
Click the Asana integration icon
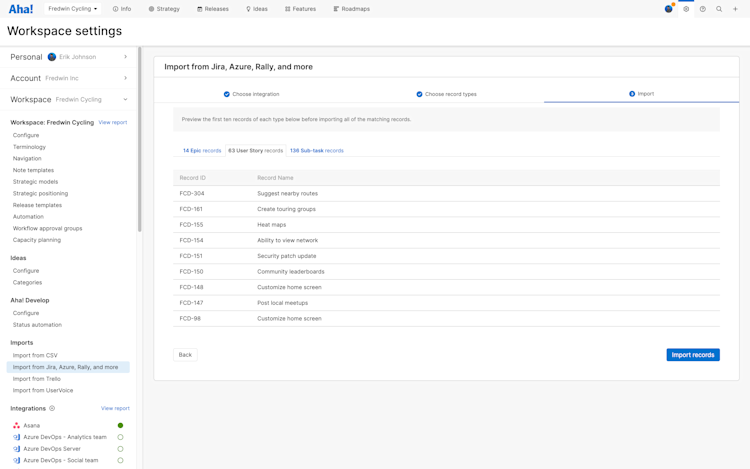(x=16, y=425)
